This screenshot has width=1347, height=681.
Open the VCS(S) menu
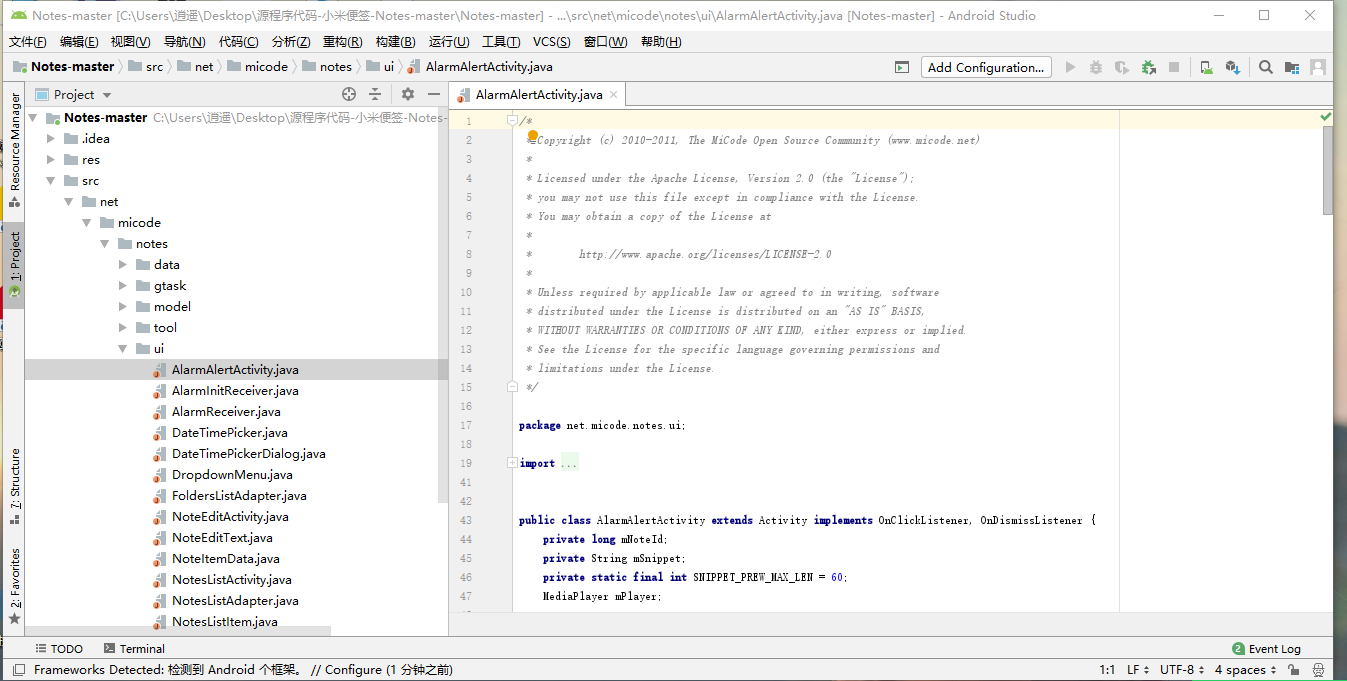click(551, 41)
